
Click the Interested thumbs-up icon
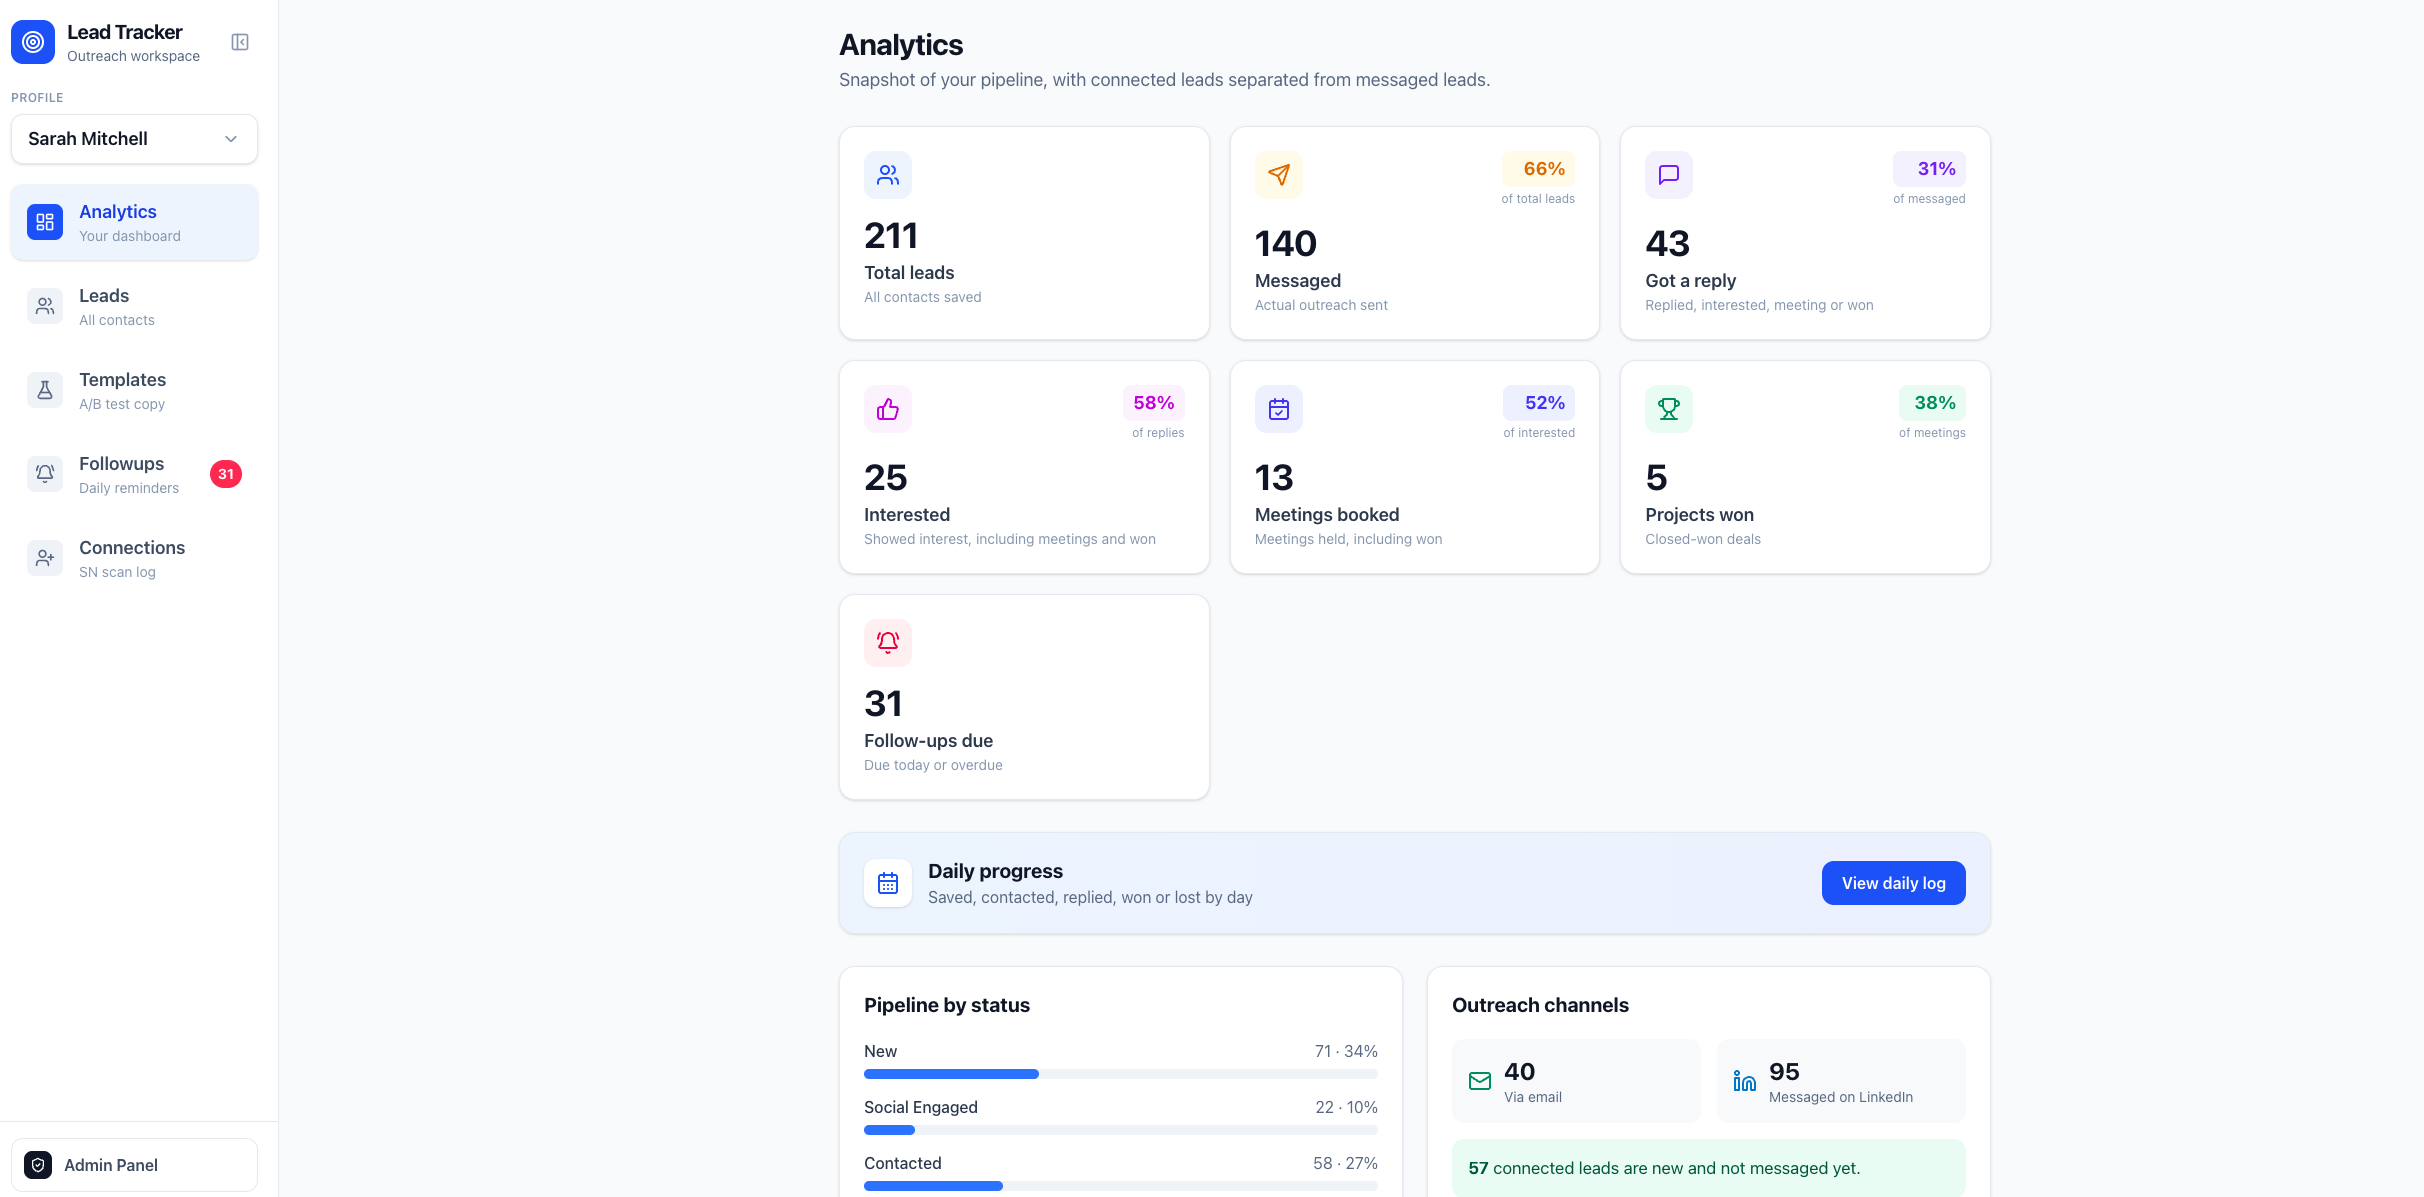tap(888, 409)
